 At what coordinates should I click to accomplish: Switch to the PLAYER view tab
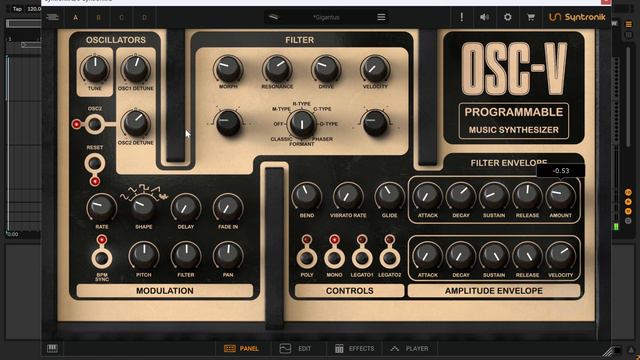tap(409, 349)
